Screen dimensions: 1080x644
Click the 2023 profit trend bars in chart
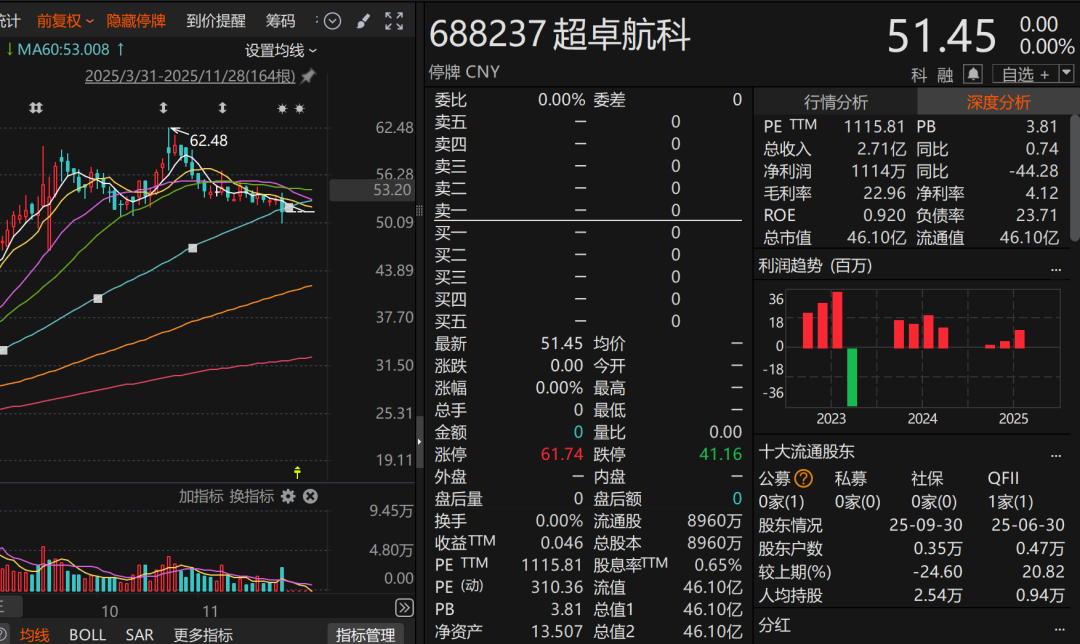point(830,349)
